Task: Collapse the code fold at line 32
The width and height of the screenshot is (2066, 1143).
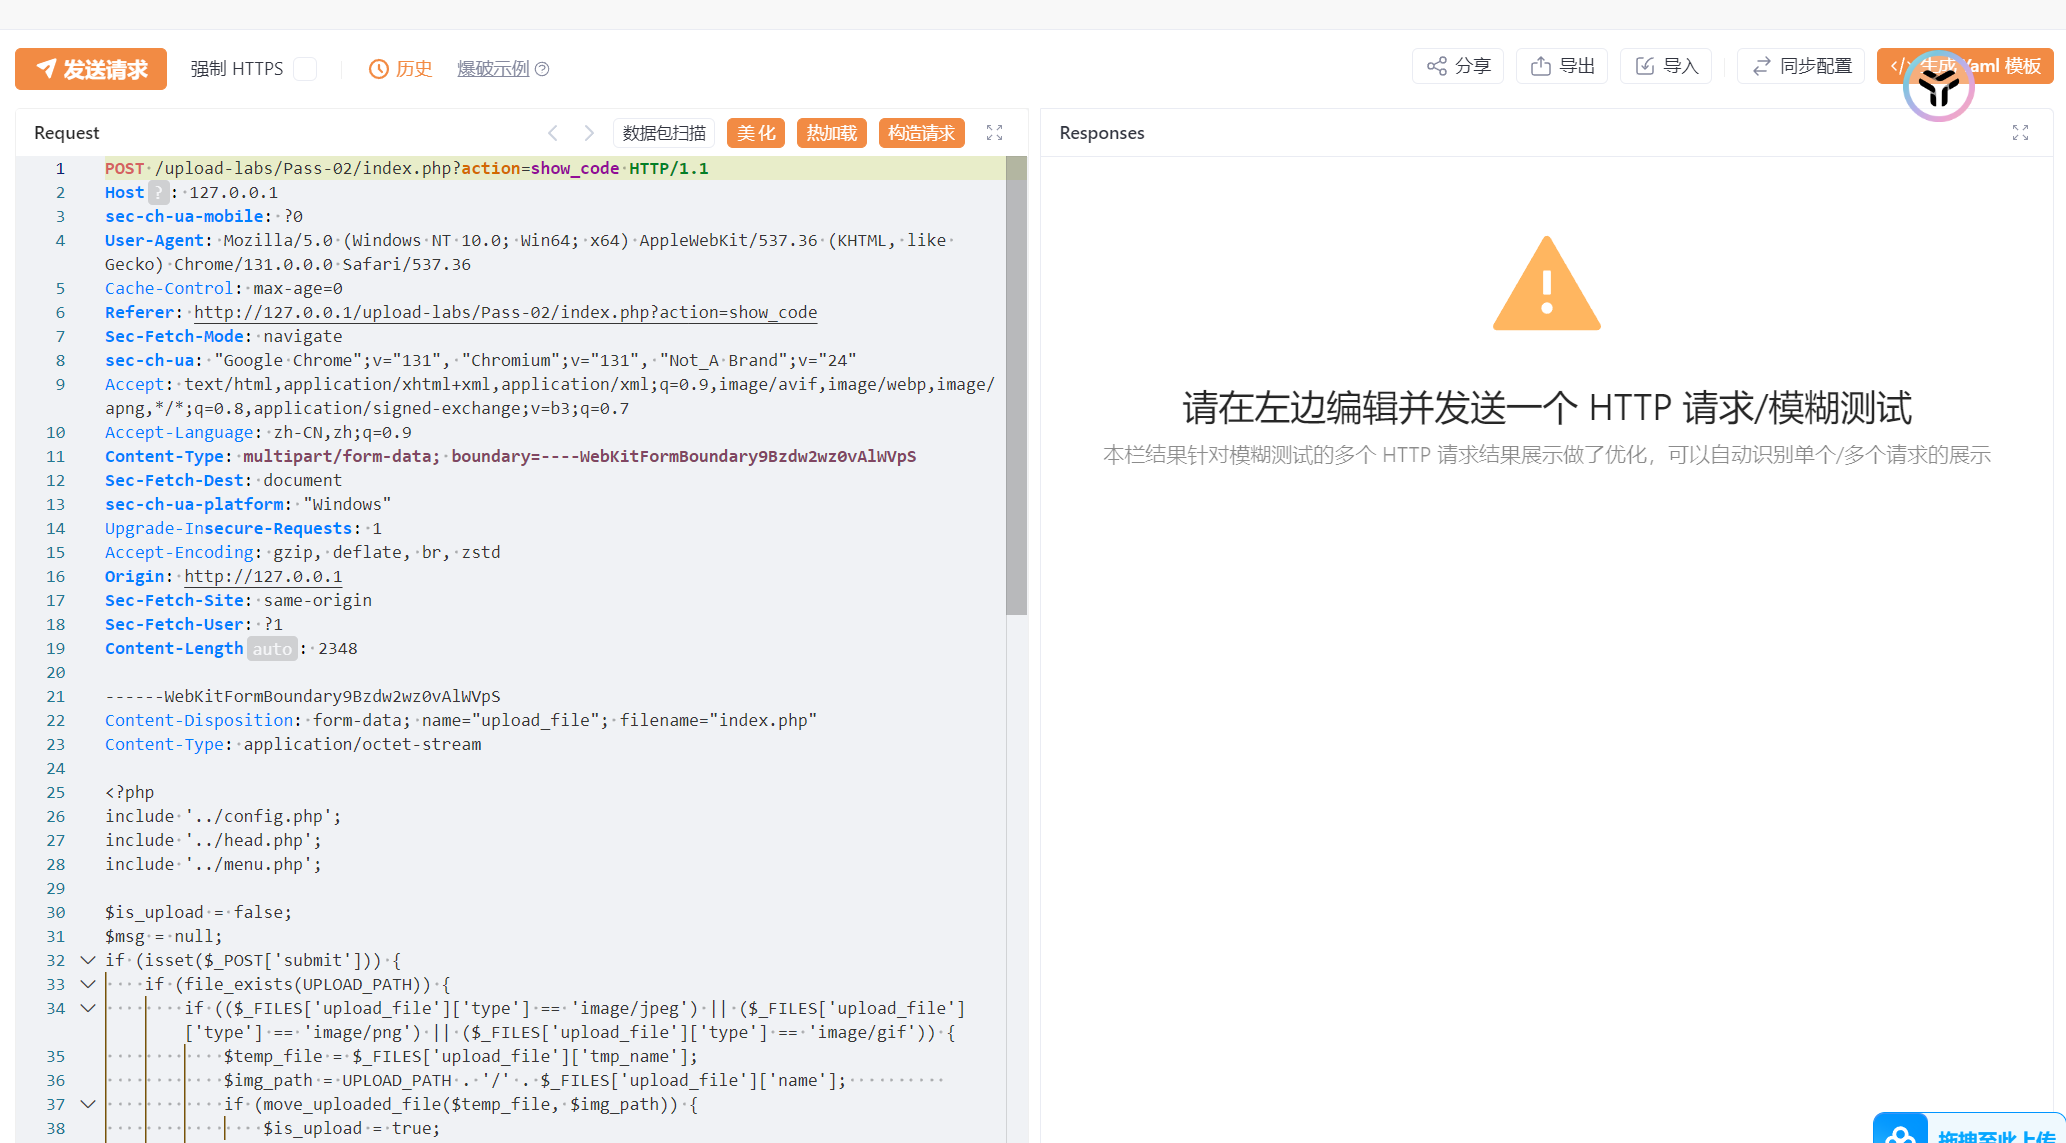Action: (88, 960)
